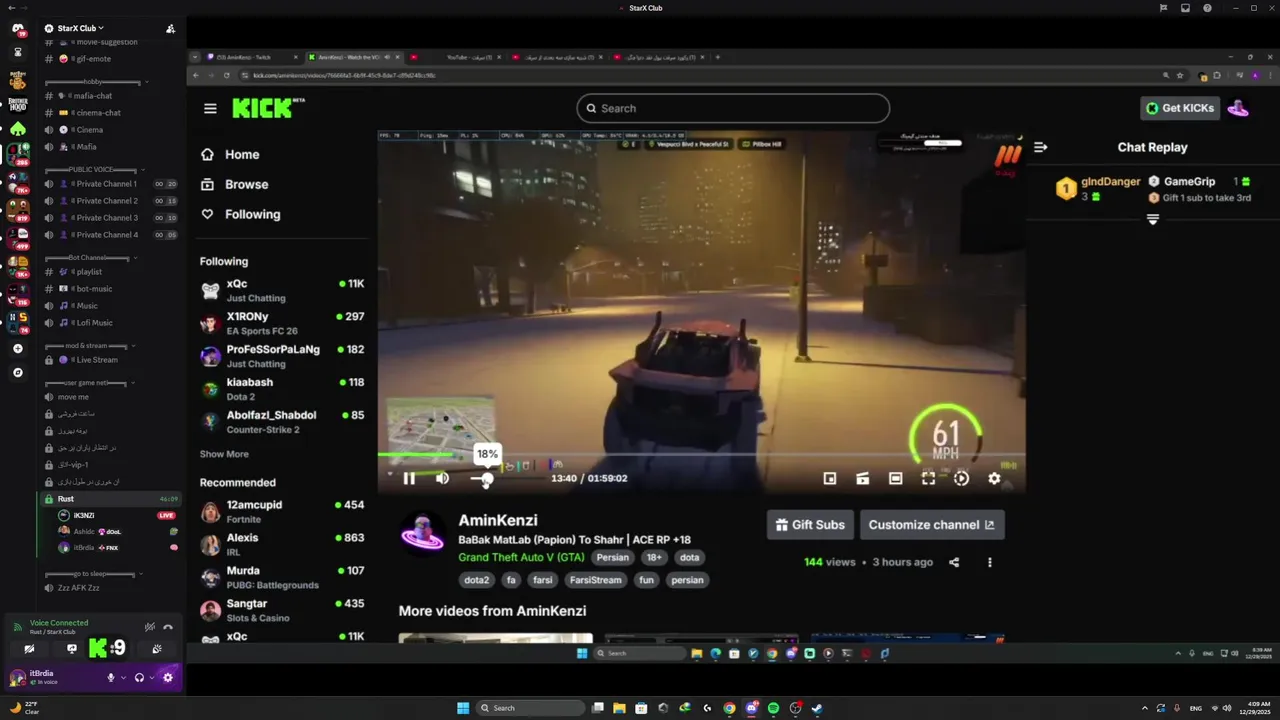Screen dimensions: 1280x720
Task: Mute the Kick video speaker icon
Action: point(442,478)
